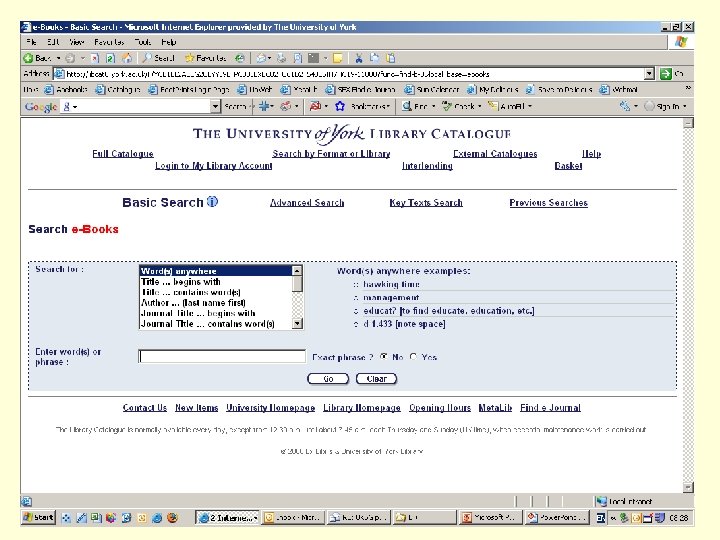Click the Stop page loading icon

(x=95, y=58)
